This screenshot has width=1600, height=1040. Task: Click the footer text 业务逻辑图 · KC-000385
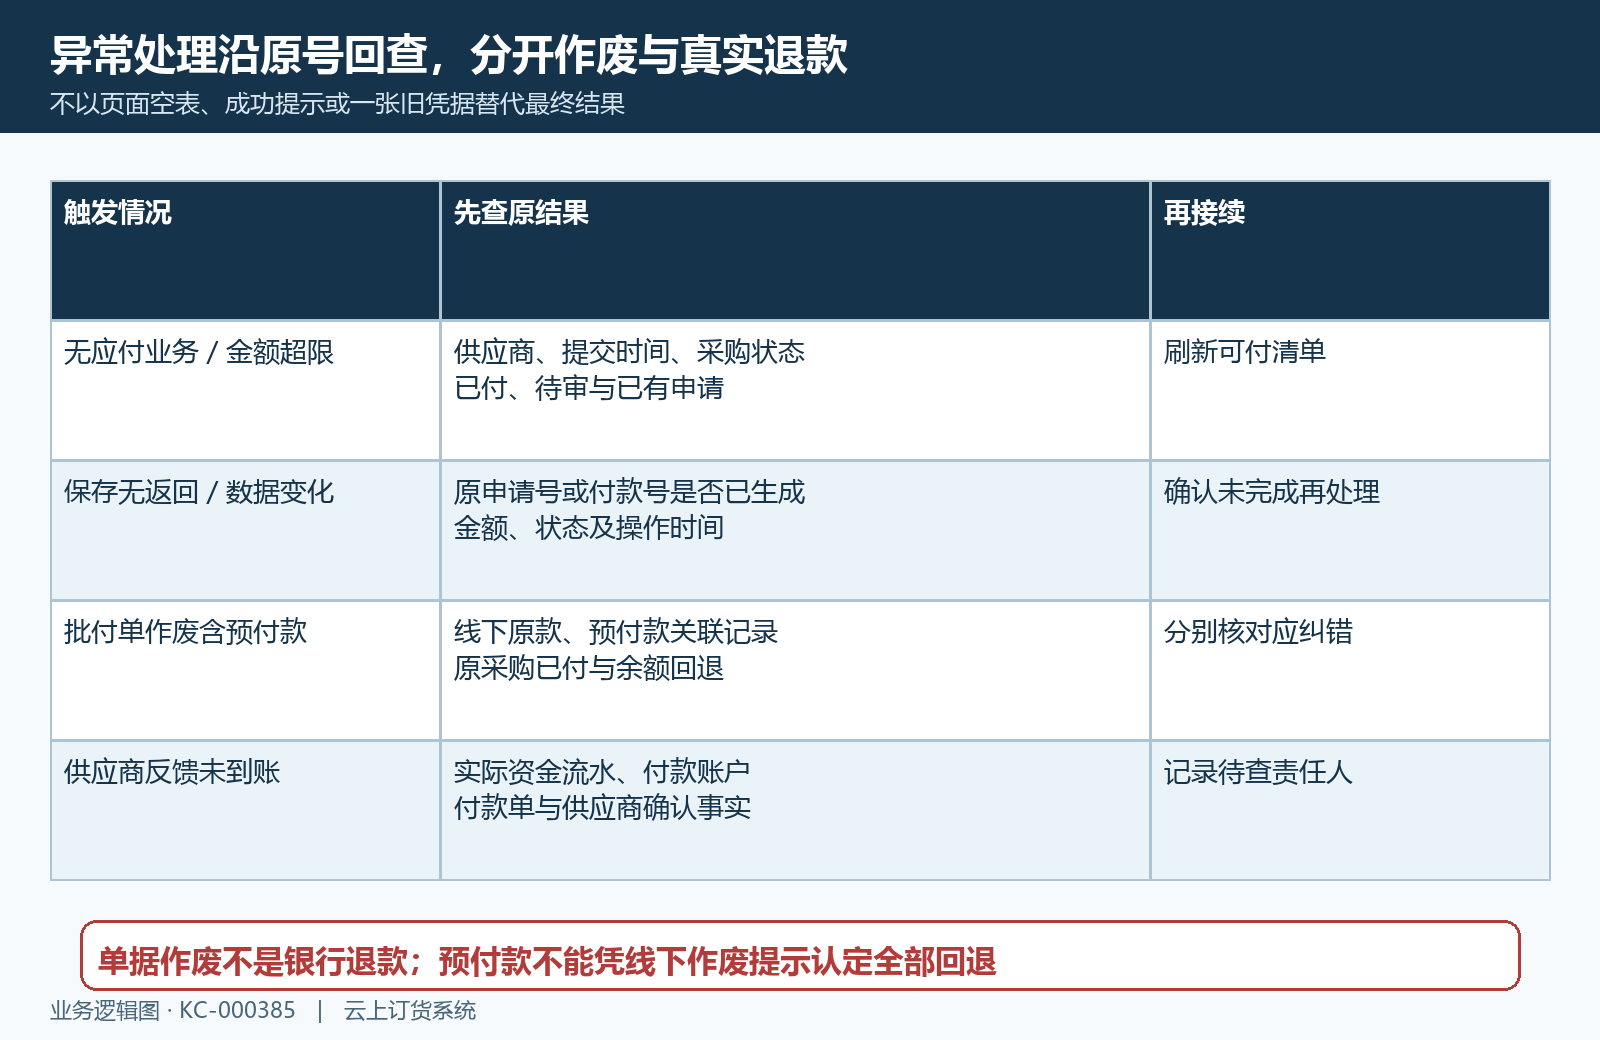[x=173, y=1011]
